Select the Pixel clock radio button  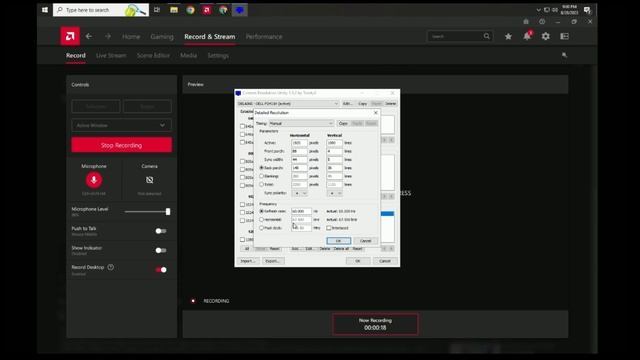[x=262, y=228]
